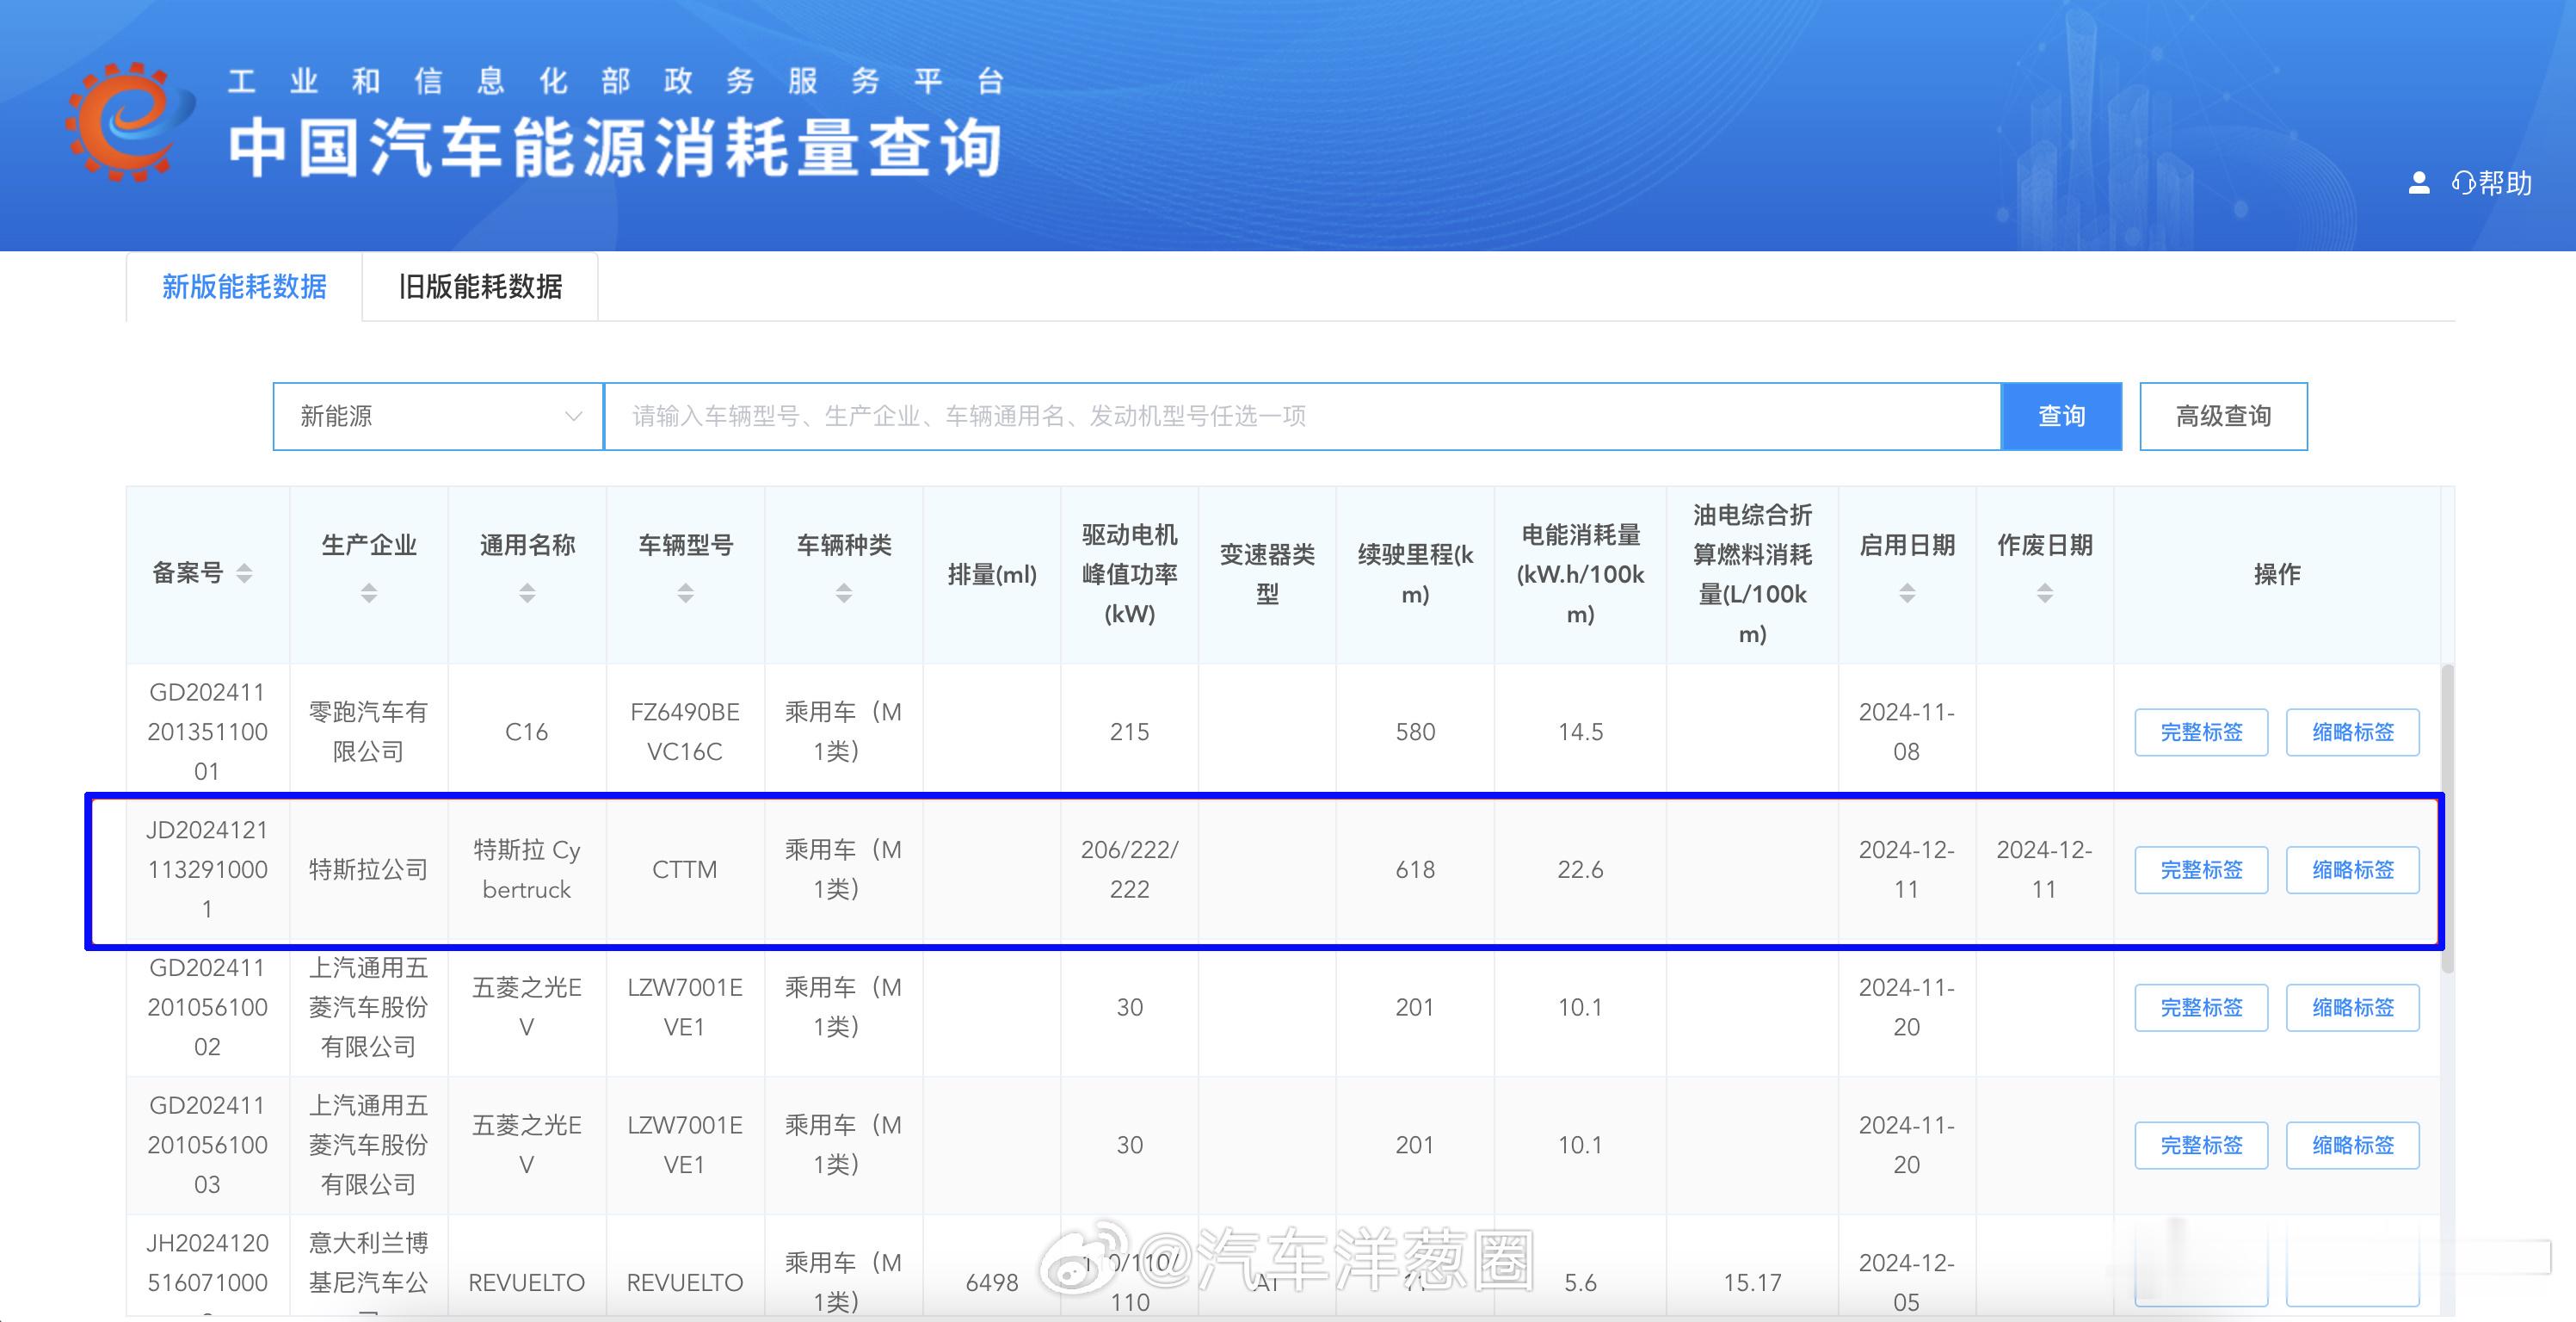Select displacement value 6498

991,1282
